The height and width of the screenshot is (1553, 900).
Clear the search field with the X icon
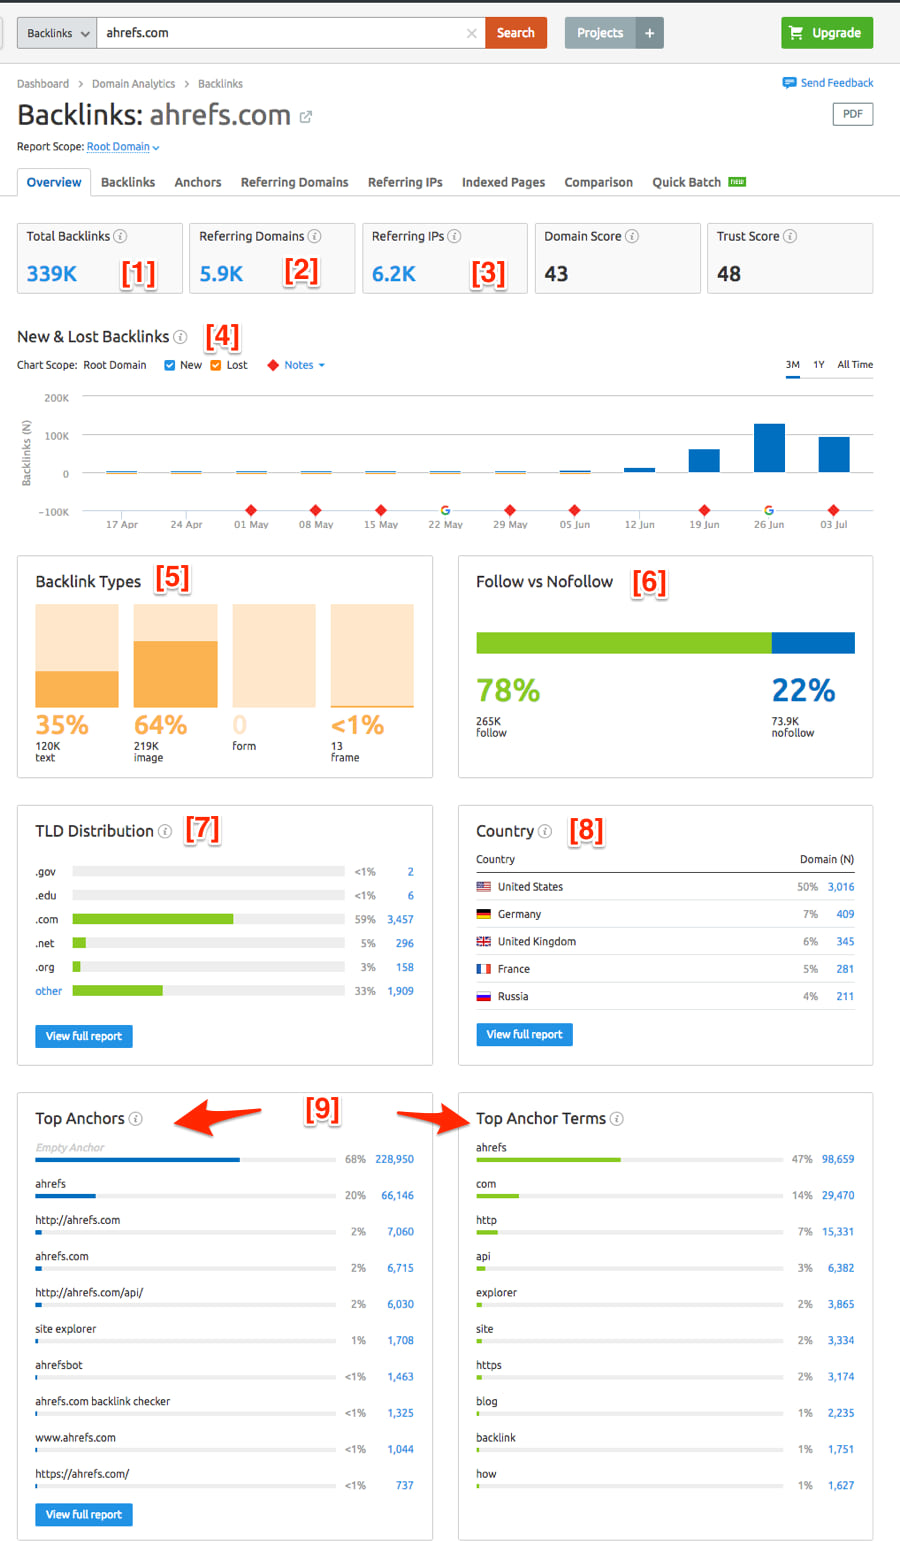pos(471,33)
